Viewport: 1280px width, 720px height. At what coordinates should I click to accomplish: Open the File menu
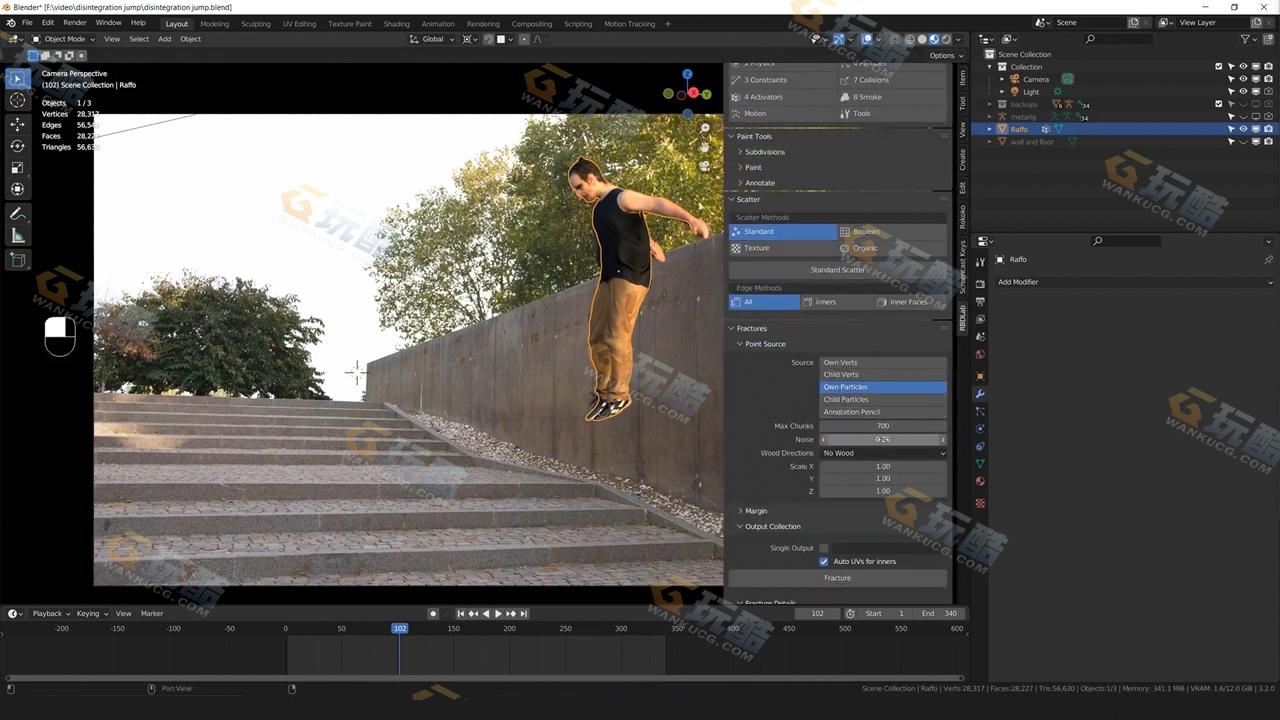pyautogui.click(x=27, y=23)
